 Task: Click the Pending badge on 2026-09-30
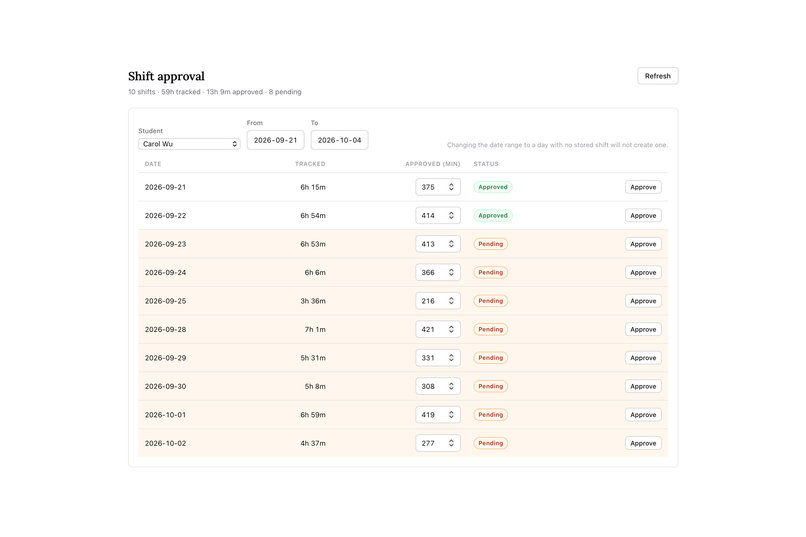pos(490,386)
